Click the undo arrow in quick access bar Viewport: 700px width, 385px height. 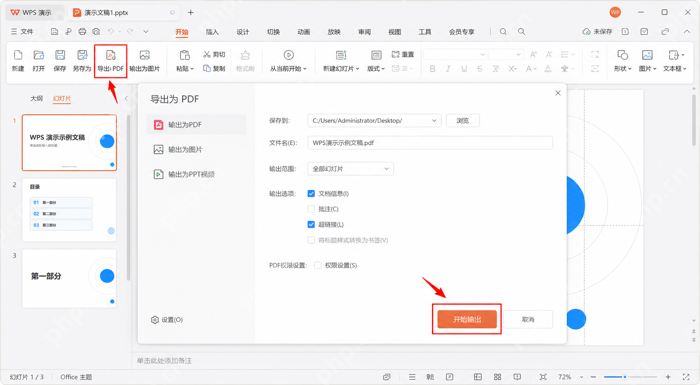click(111, 32)
